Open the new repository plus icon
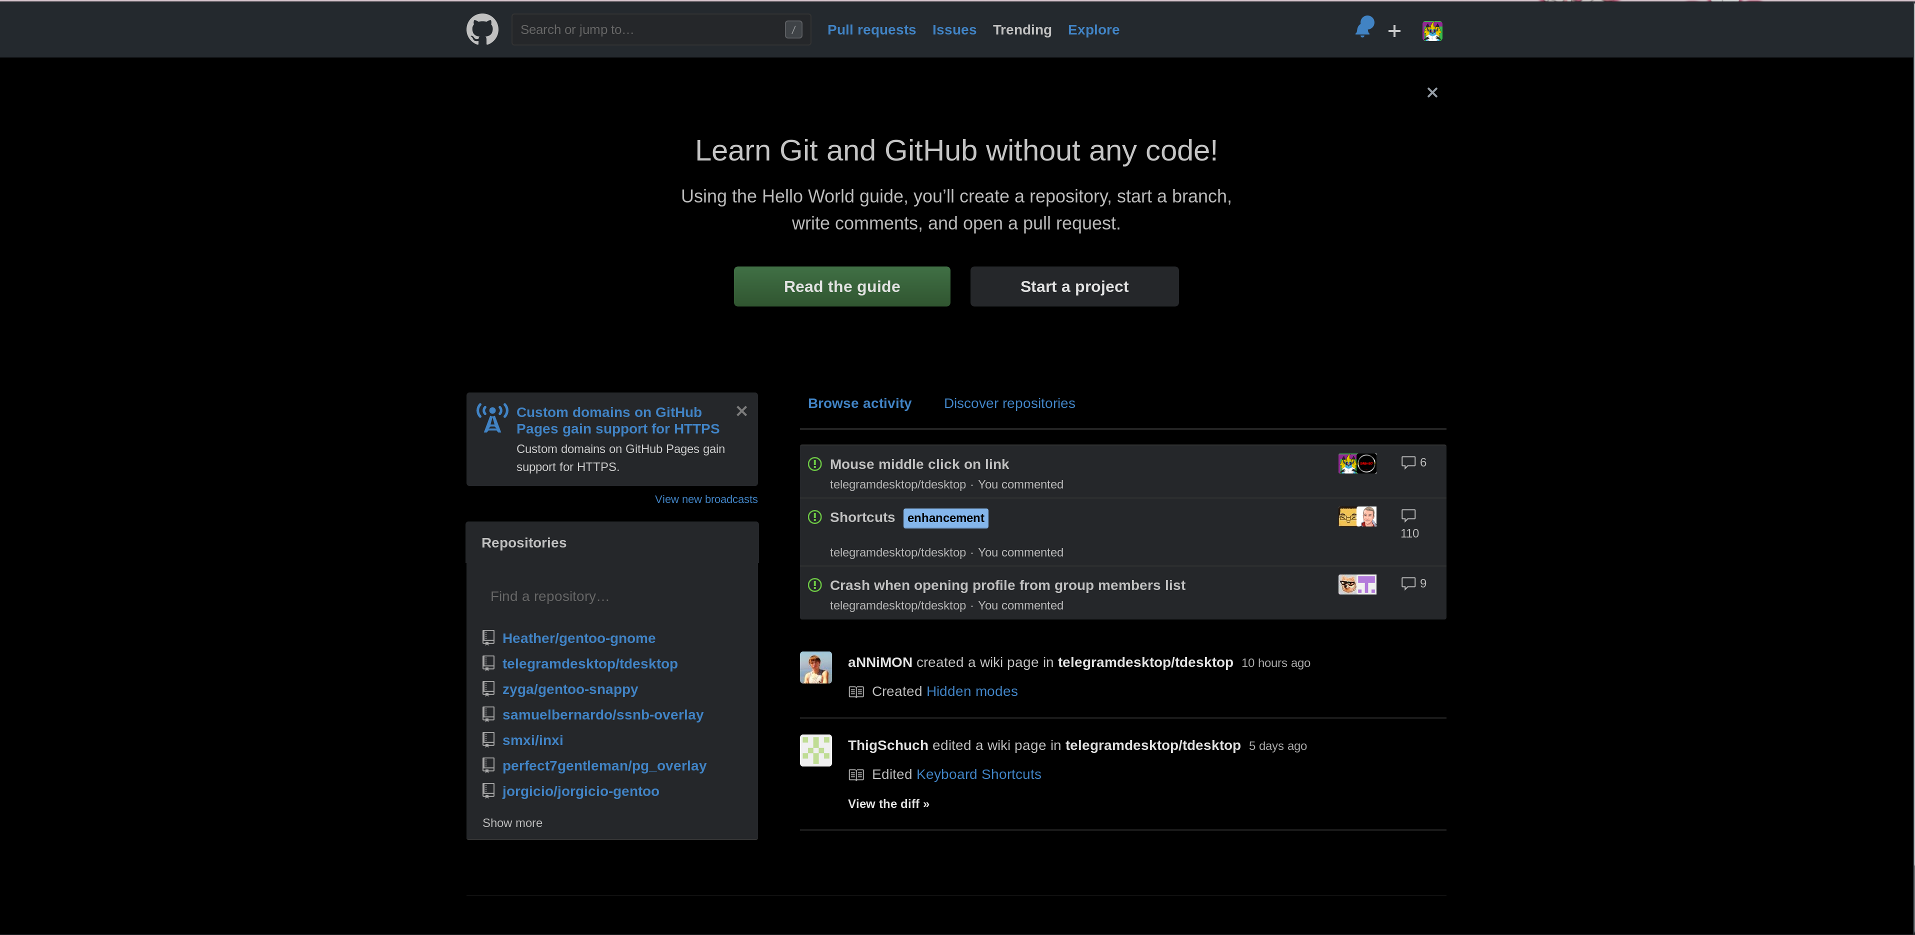Image resolution: width=1915 pixels, height=935 pixels. coord(1393,30)
